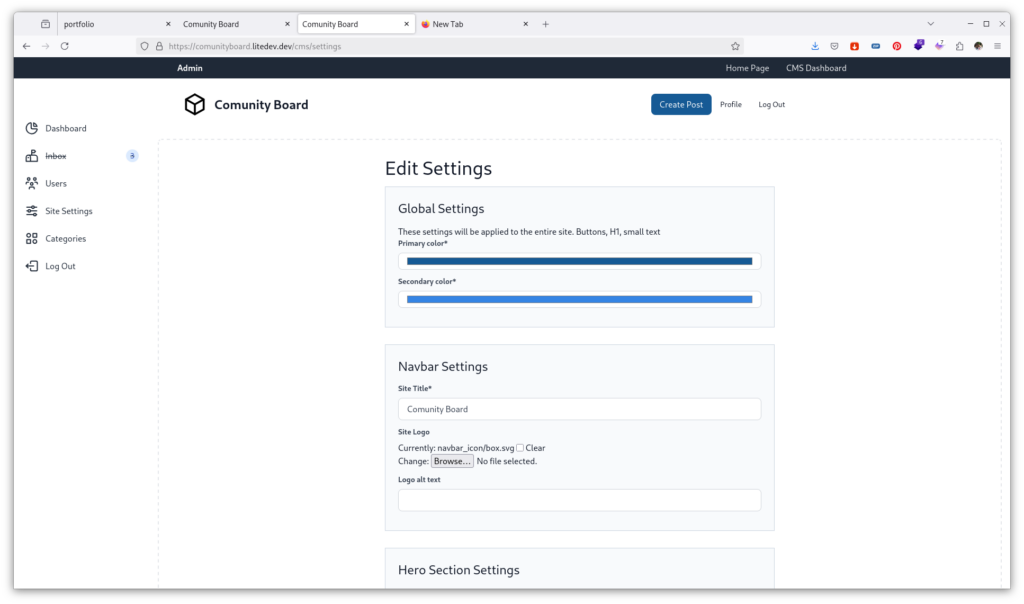1024x604 pixels.
Task: Open the CMS Dashboard link in admin bar
Action: [816, 68]
